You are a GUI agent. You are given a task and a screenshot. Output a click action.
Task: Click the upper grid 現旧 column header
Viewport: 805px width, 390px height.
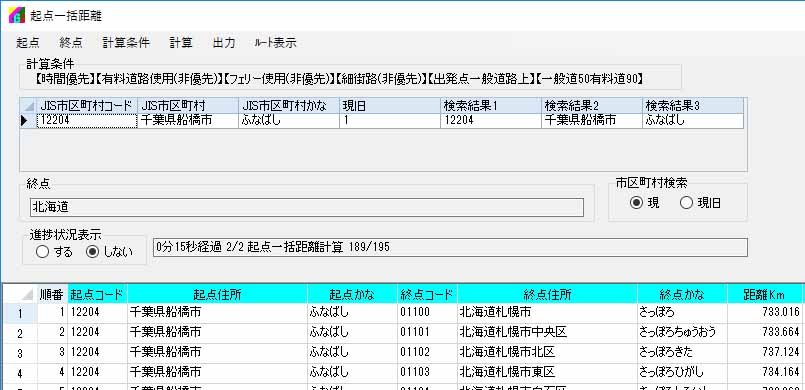(x=389, y=106)
